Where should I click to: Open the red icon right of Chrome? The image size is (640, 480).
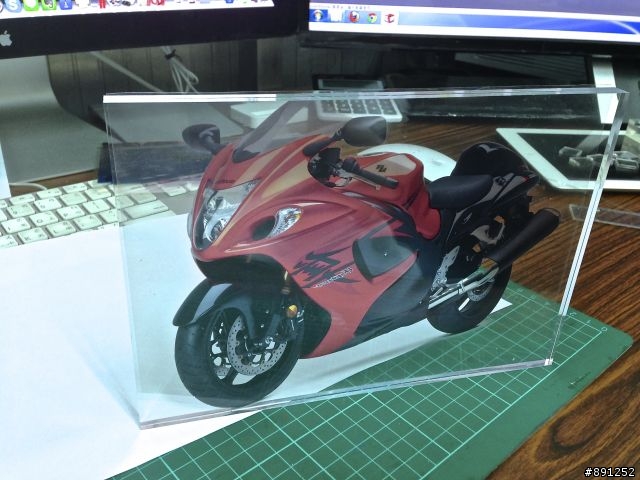(x=389, y=18)
